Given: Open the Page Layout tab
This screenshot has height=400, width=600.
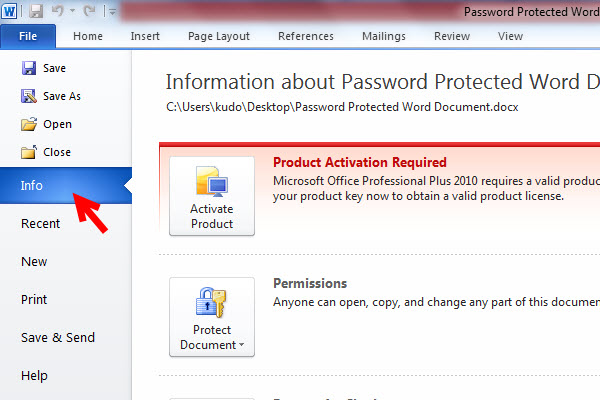Looking at the screenshot, I should (219, 36).
